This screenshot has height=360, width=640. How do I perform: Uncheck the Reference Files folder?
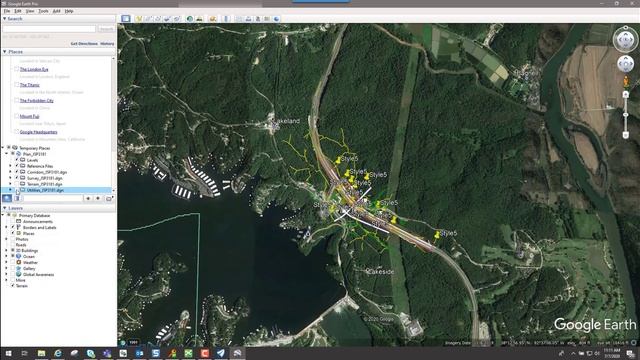[17, 166]
